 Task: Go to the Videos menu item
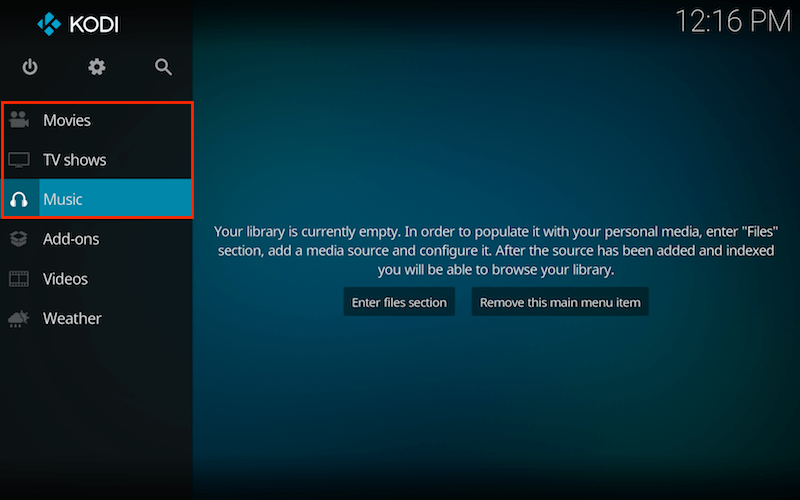point(97,279)
